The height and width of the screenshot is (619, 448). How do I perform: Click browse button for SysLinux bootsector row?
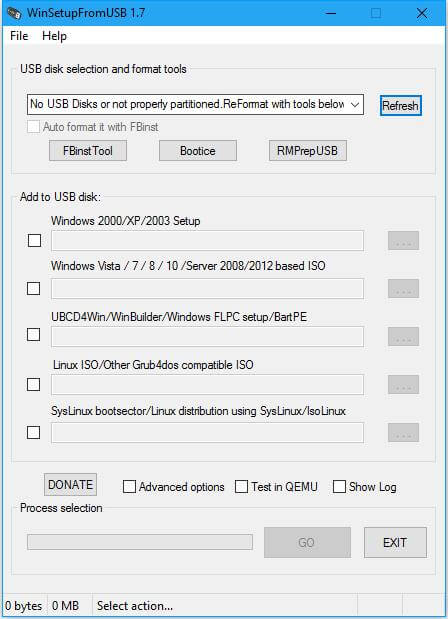[x=403, y=433]
